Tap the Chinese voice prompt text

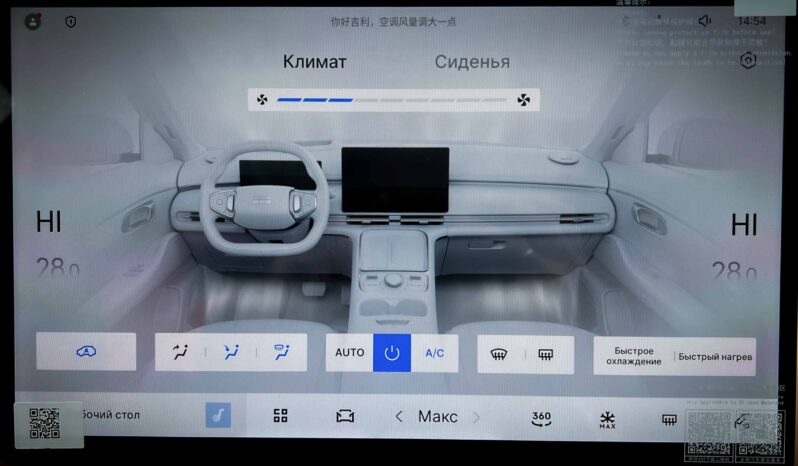[393, 22]
